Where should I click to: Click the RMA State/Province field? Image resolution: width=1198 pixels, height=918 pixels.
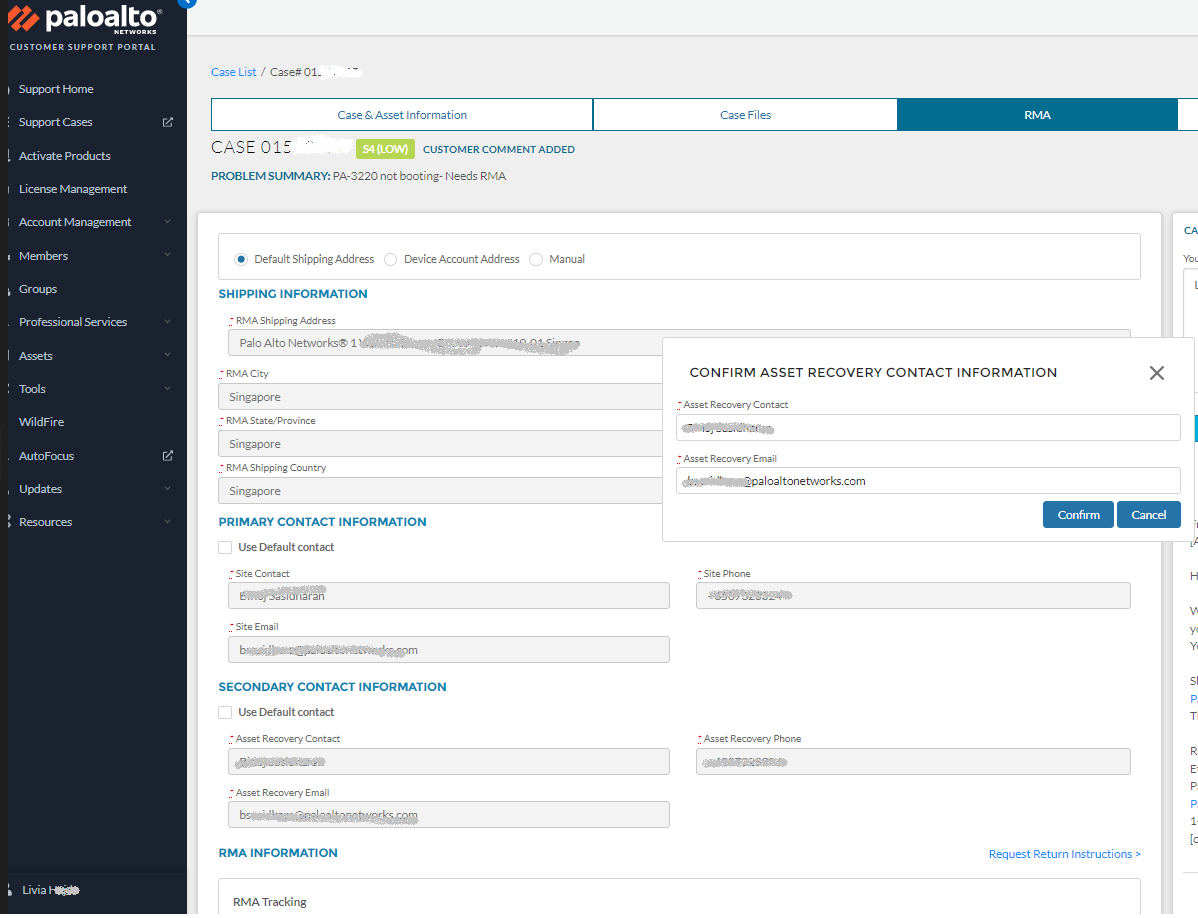[x=440, y=444]
